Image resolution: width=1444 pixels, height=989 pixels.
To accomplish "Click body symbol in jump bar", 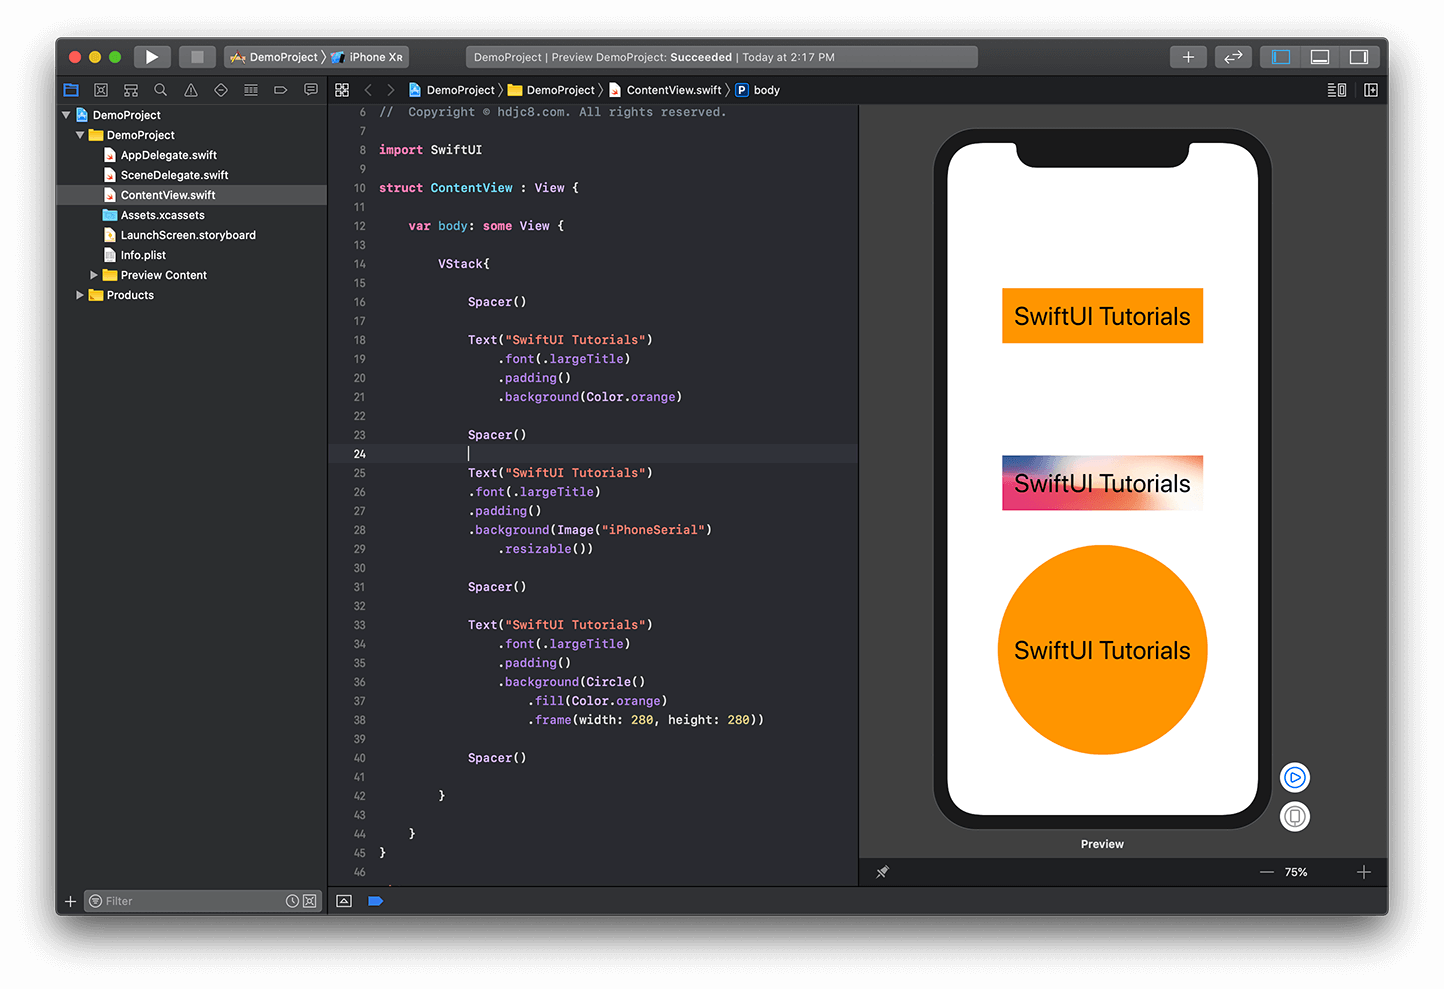I will pos(758,90).
